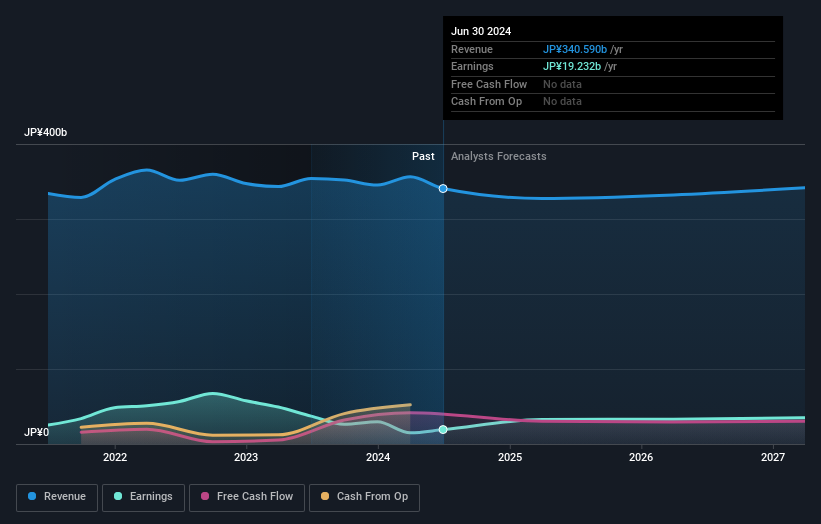The height and width of the screenshot is (524, 821).
Task: Toggle the Free Cash Flow legend button
Action: [247, 497]
